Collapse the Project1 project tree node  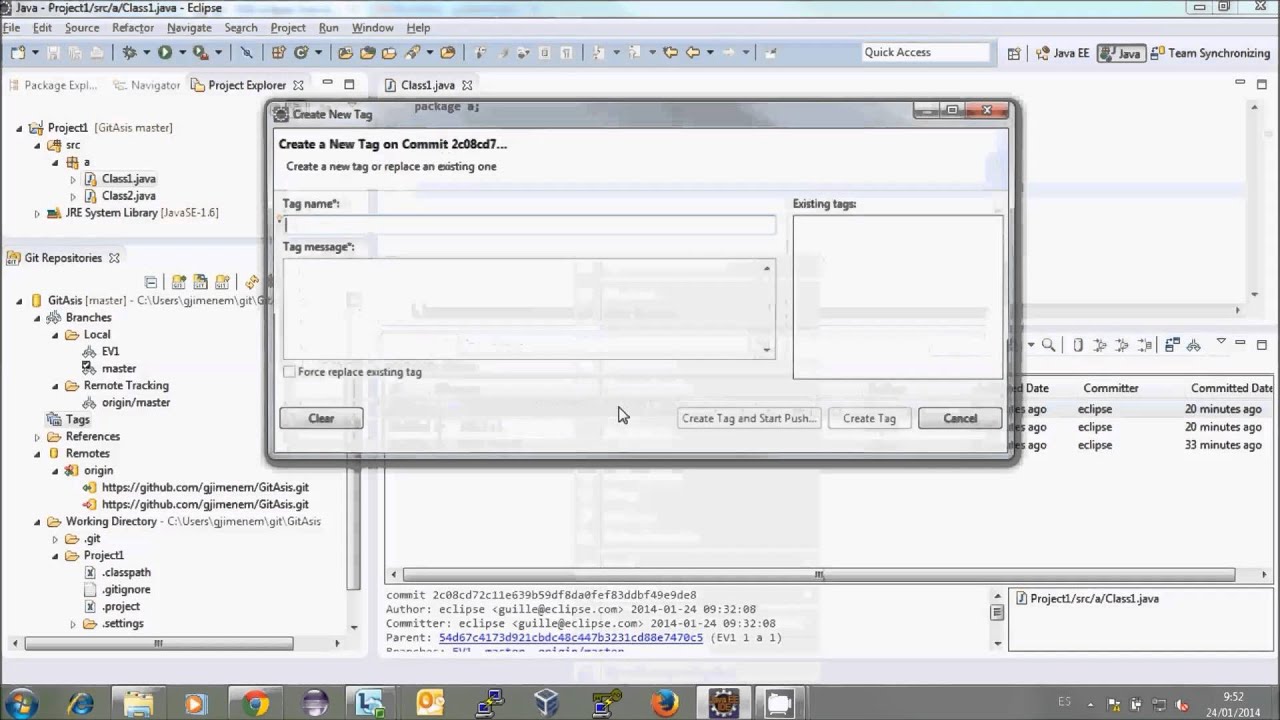tap(19, 128)
